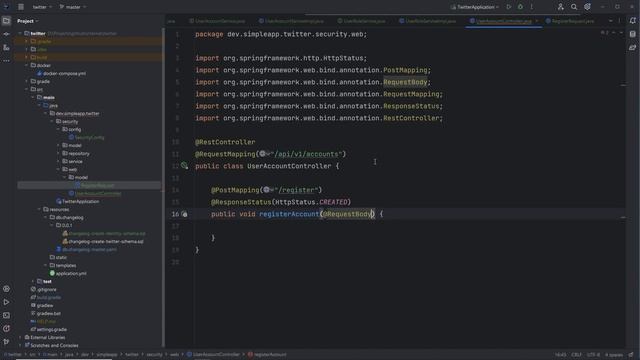Toggle the Project tool window icon
Screen dimensions: 640x360
(6, 20)
